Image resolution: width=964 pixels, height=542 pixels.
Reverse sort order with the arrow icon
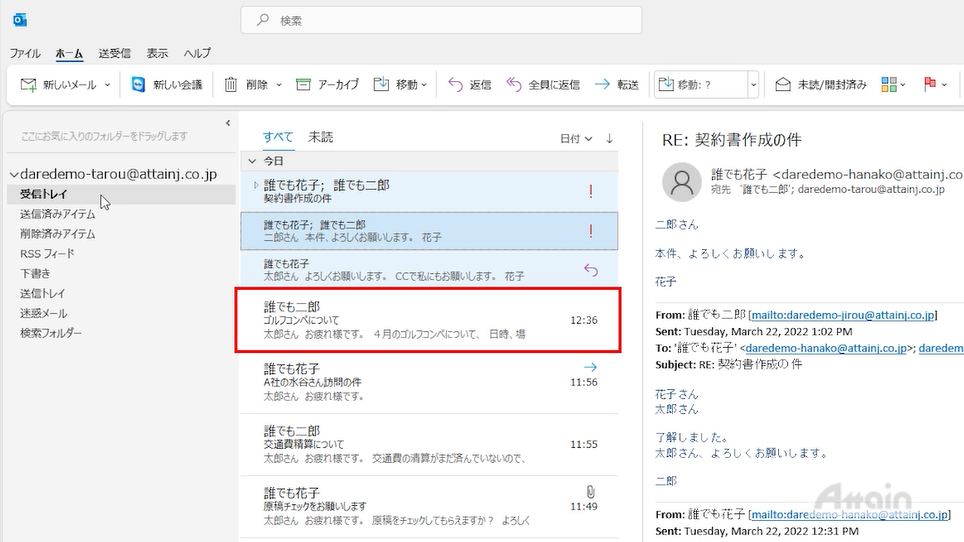pos(609,138)
